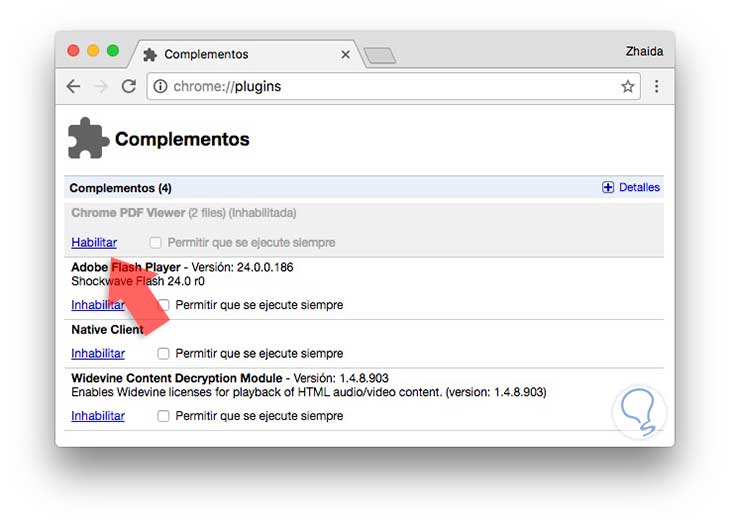Screen dimensions: 730x526
Task: Check always-run box for Chrome PDF Viewer
Action: point(155,243)
